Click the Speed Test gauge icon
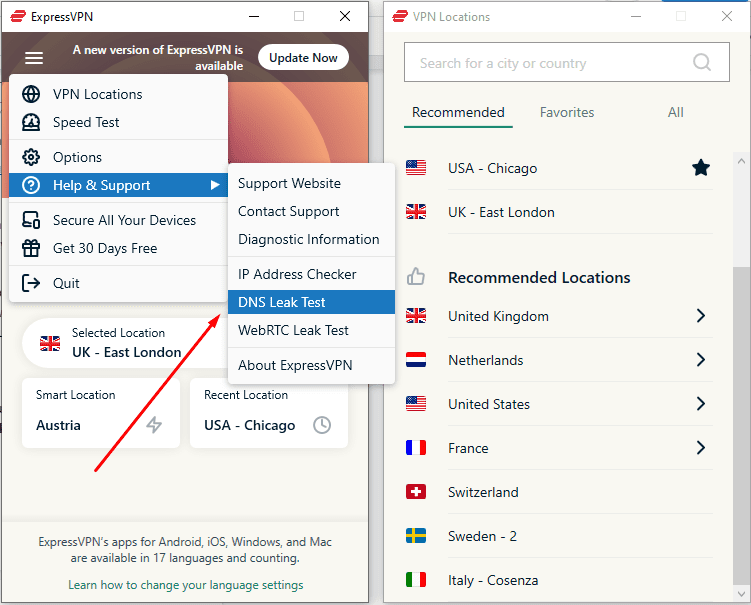 click(31, 122)
